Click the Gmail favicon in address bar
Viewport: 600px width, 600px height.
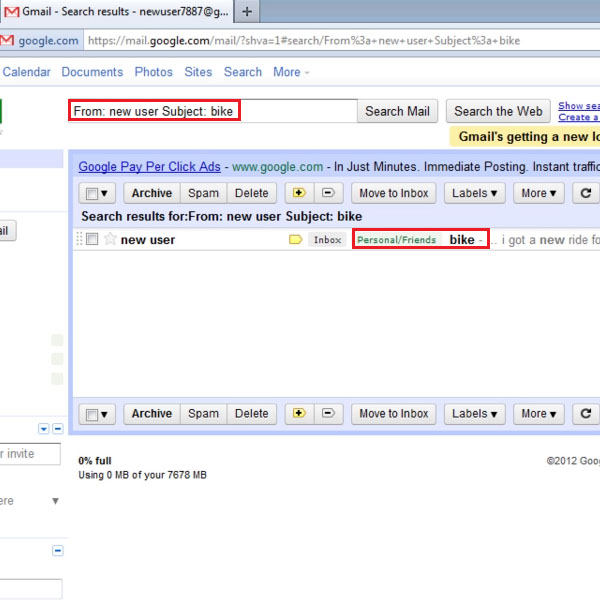pyautogui.click(x=7, y=41)
